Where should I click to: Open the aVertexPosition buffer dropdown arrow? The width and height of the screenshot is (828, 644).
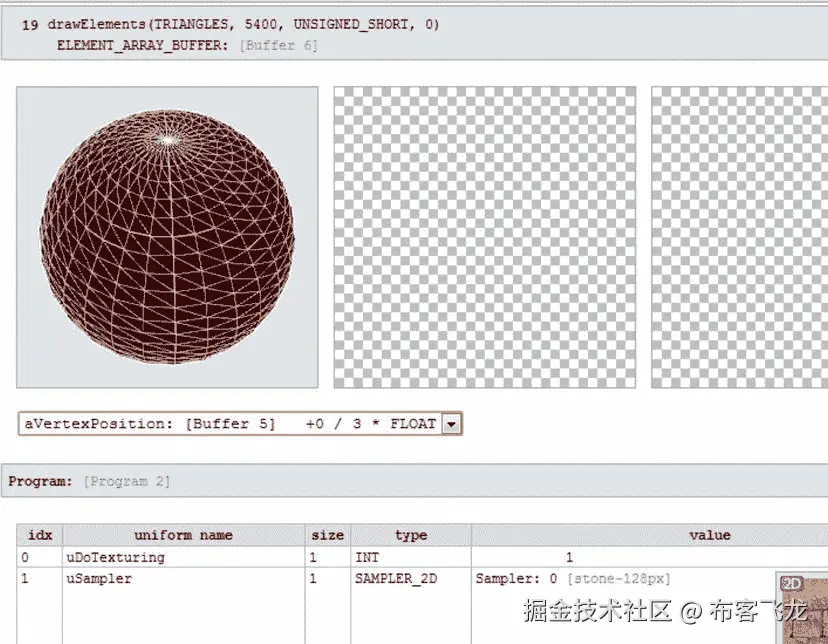tap(453, 423)
